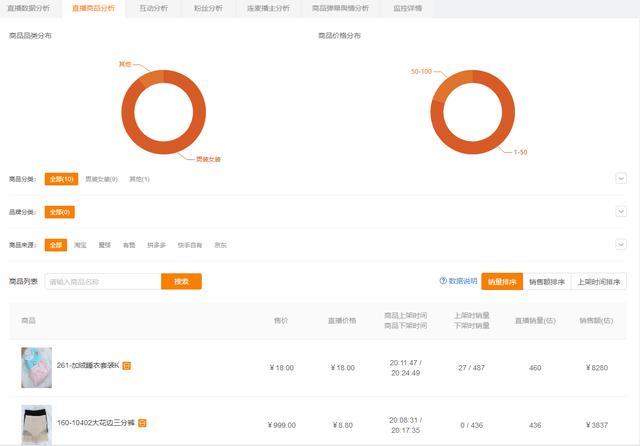Click the ¥3837 sales amount cell

click(x=597, y=425)
